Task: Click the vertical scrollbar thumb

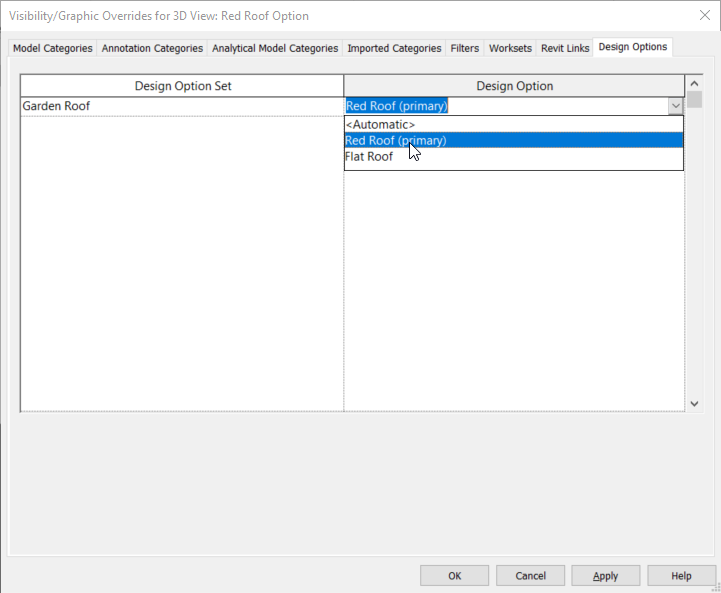Action: [x=694, y=99]
